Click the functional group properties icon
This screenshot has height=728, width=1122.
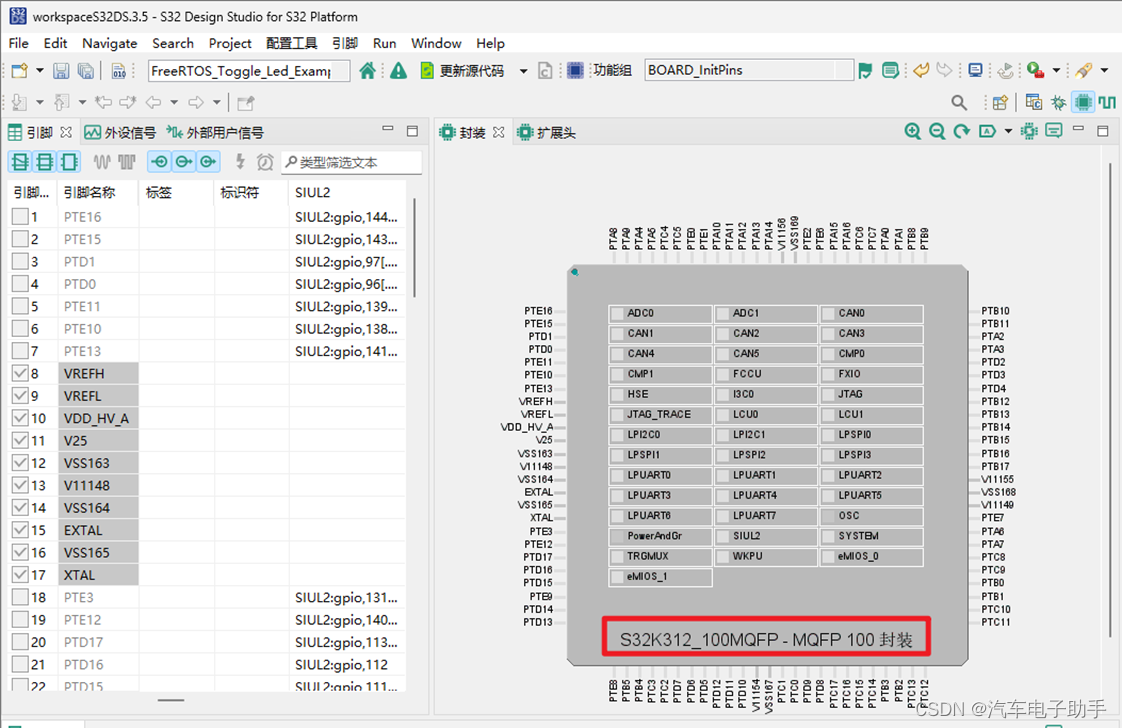(890, 70)
